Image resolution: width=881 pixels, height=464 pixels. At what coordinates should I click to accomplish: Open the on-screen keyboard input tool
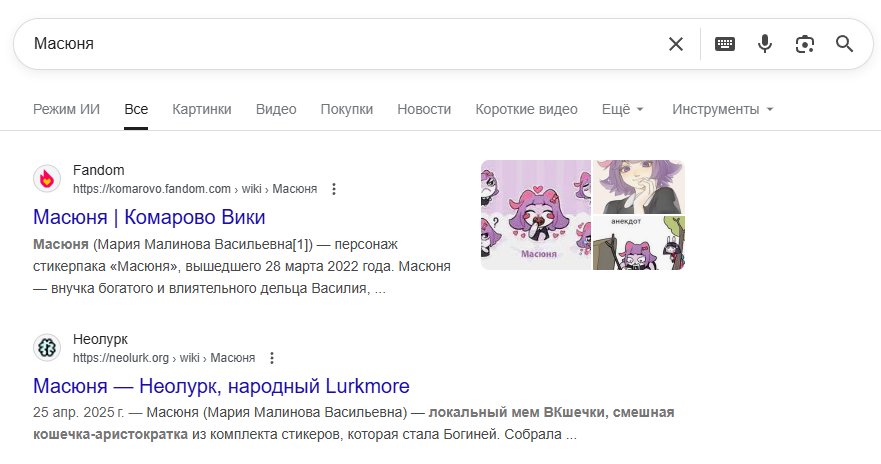pos(725,44)
